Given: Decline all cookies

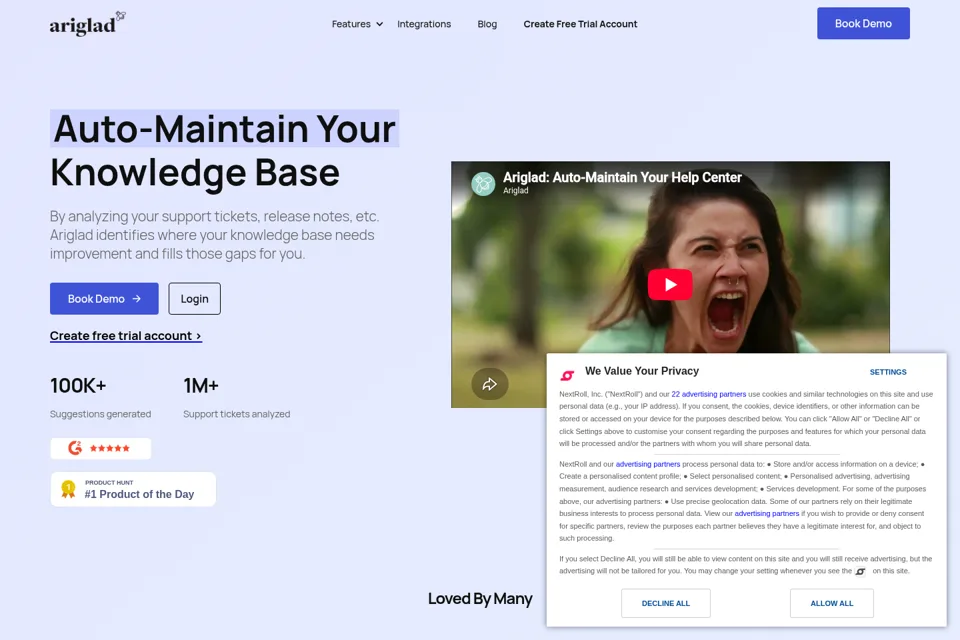Looking at the screenshot, I should 666,603.
